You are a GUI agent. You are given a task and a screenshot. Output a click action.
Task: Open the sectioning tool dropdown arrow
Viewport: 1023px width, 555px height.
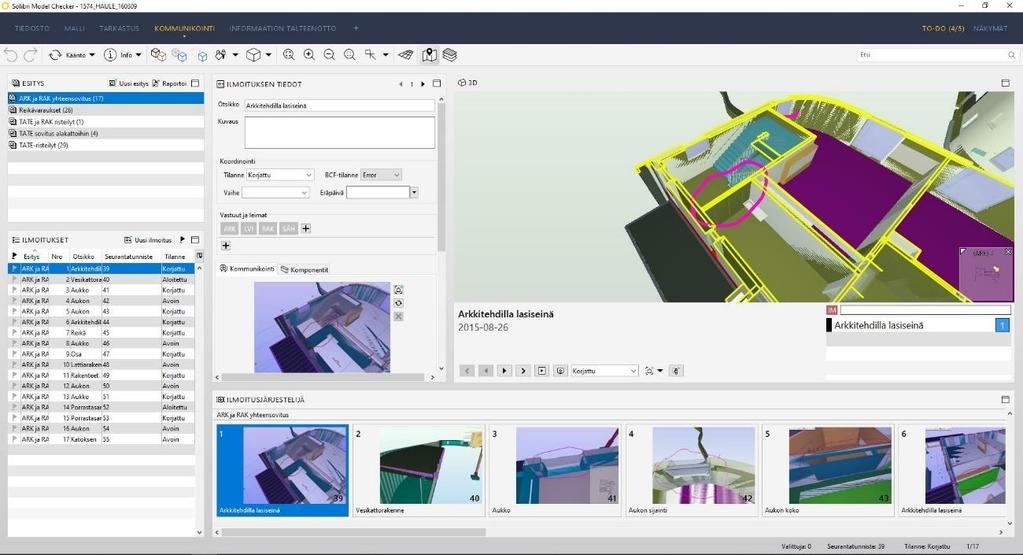386,55
